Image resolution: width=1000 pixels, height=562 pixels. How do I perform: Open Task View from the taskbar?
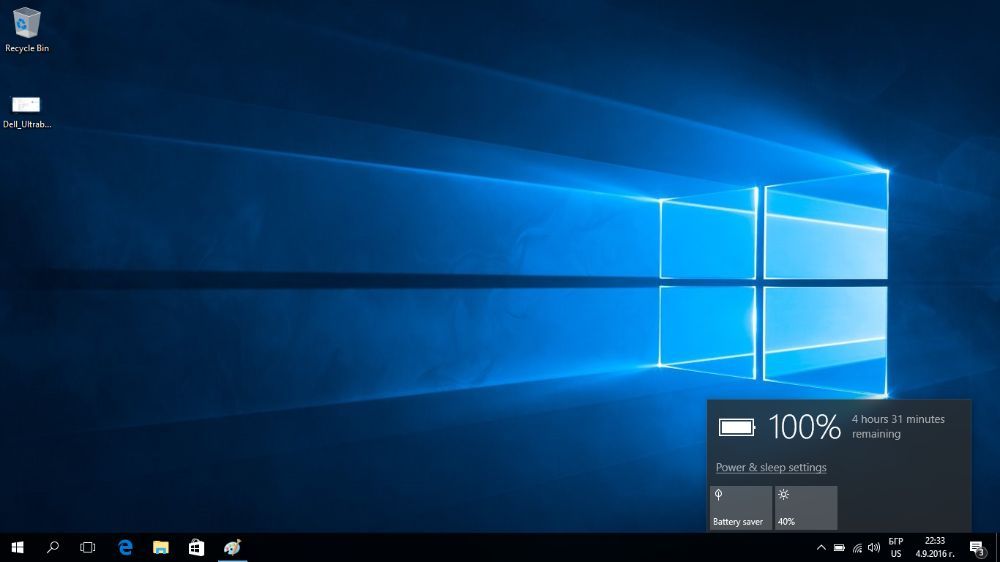87,547
